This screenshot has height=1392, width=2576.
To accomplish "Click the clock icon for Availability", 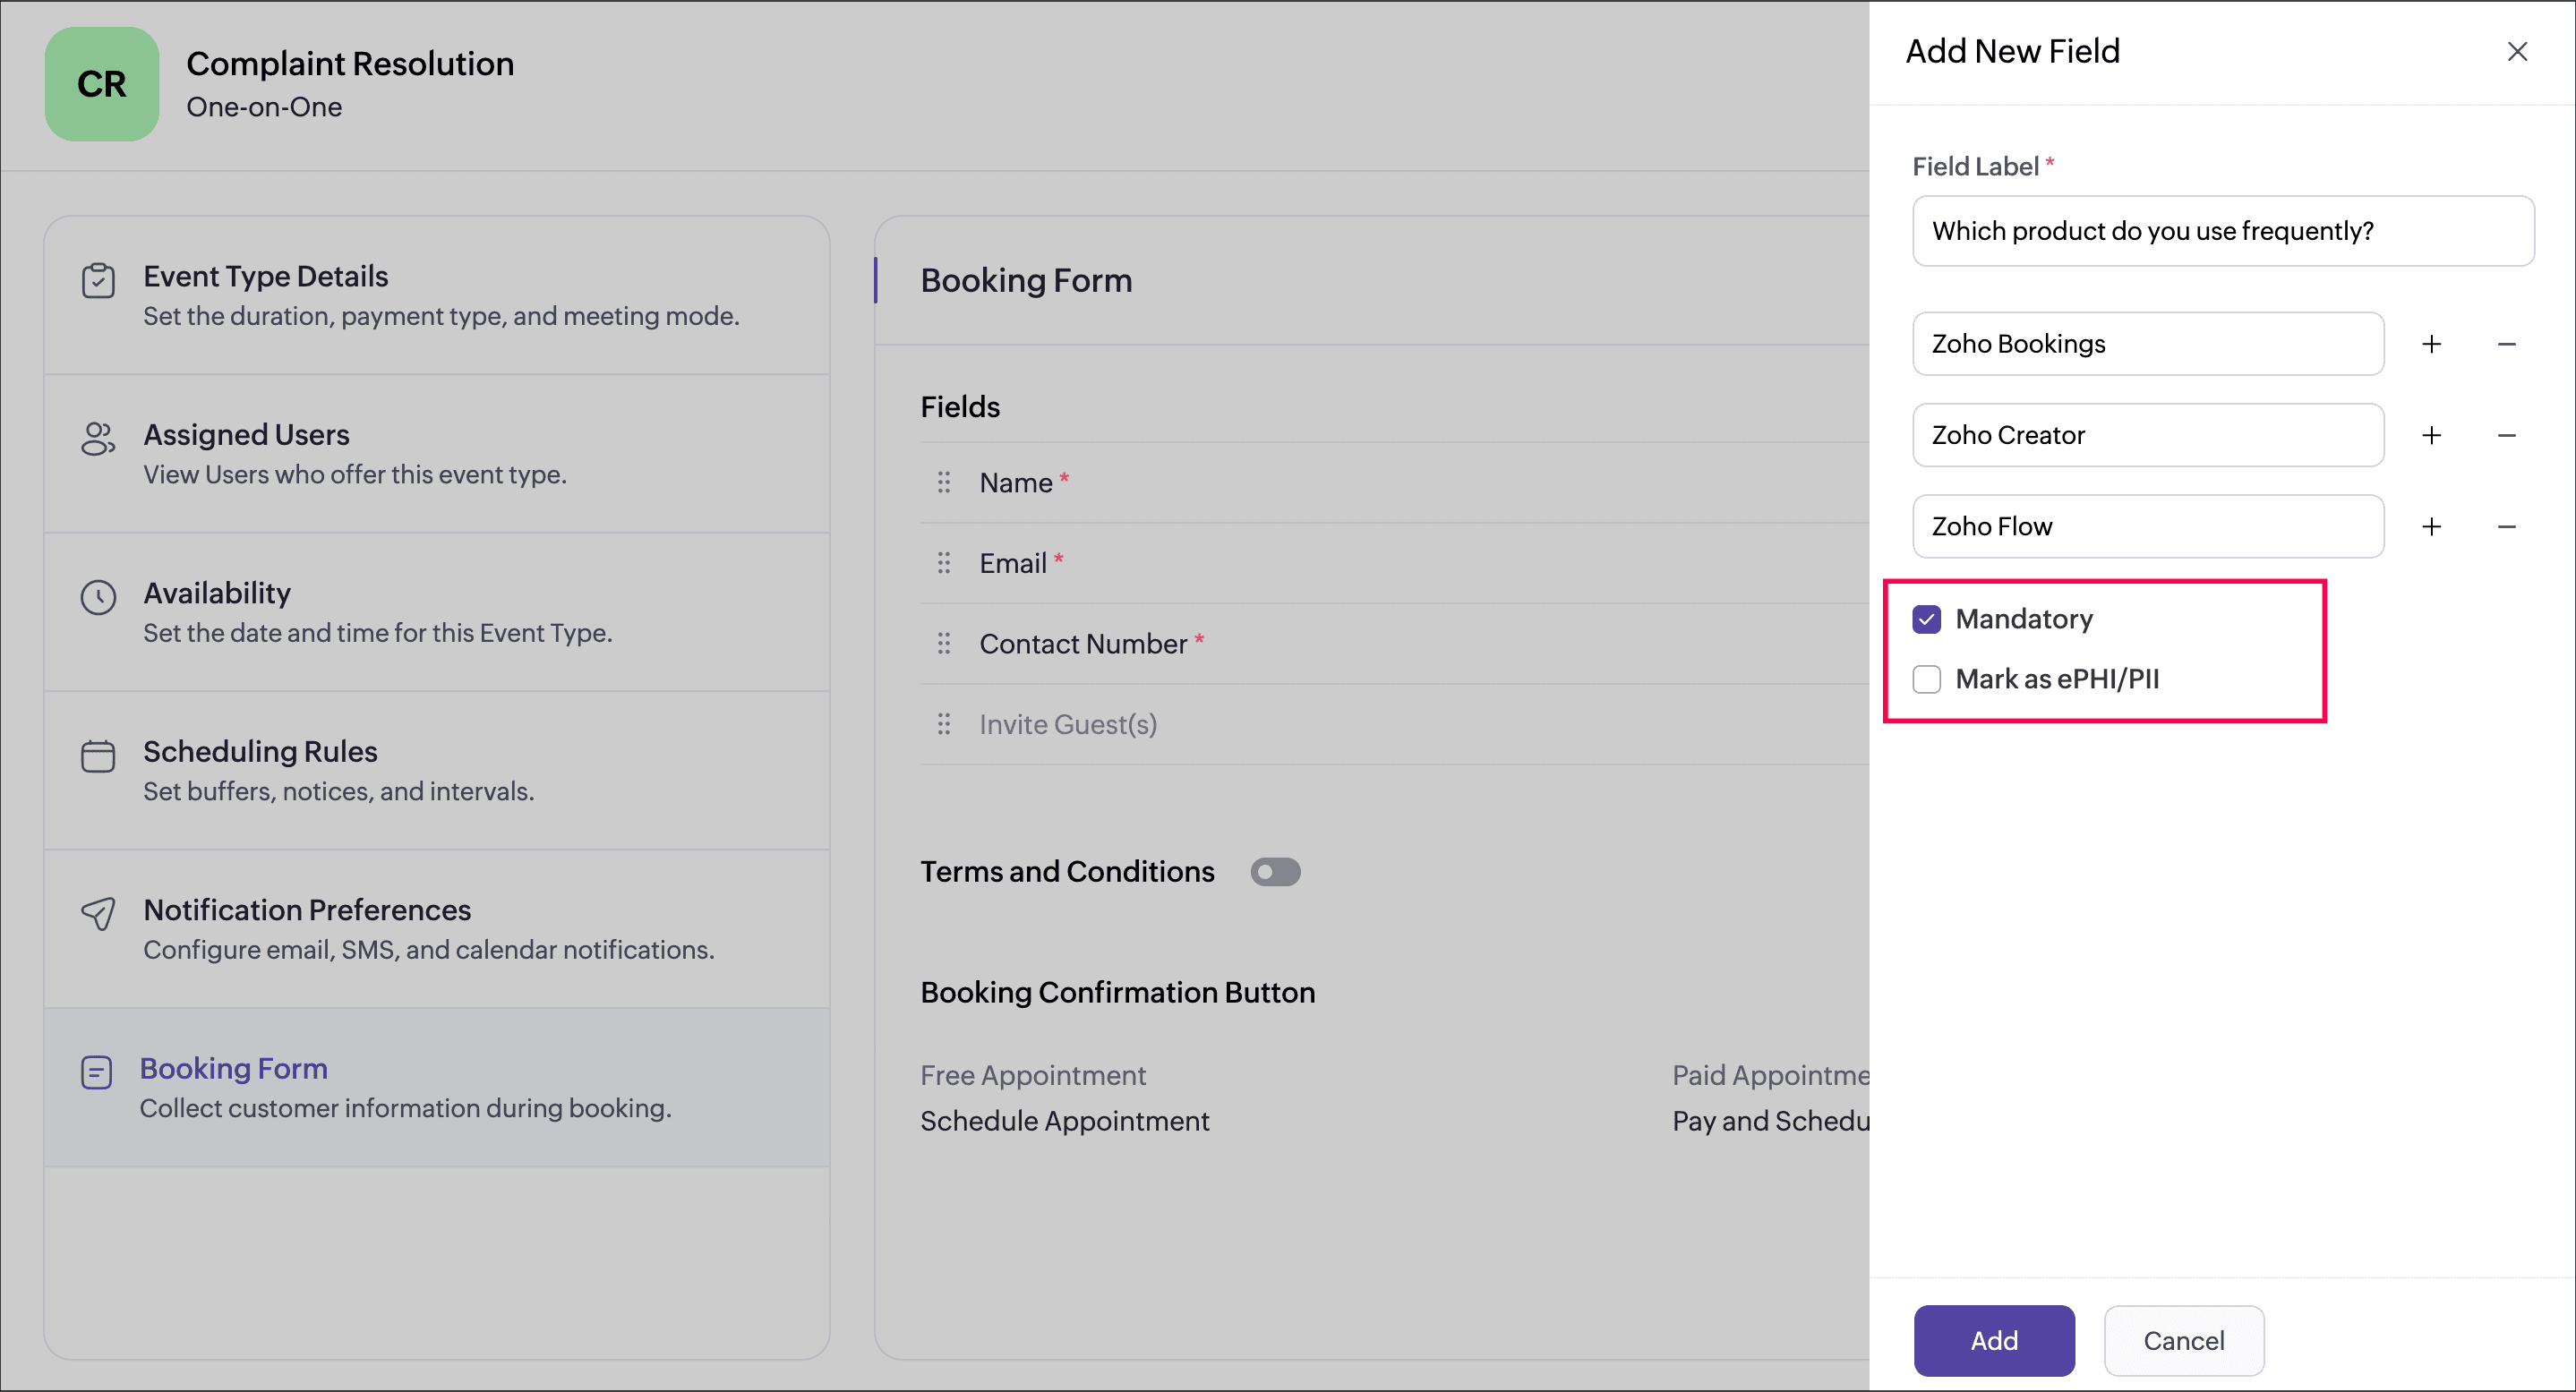I will pos(98,597).
